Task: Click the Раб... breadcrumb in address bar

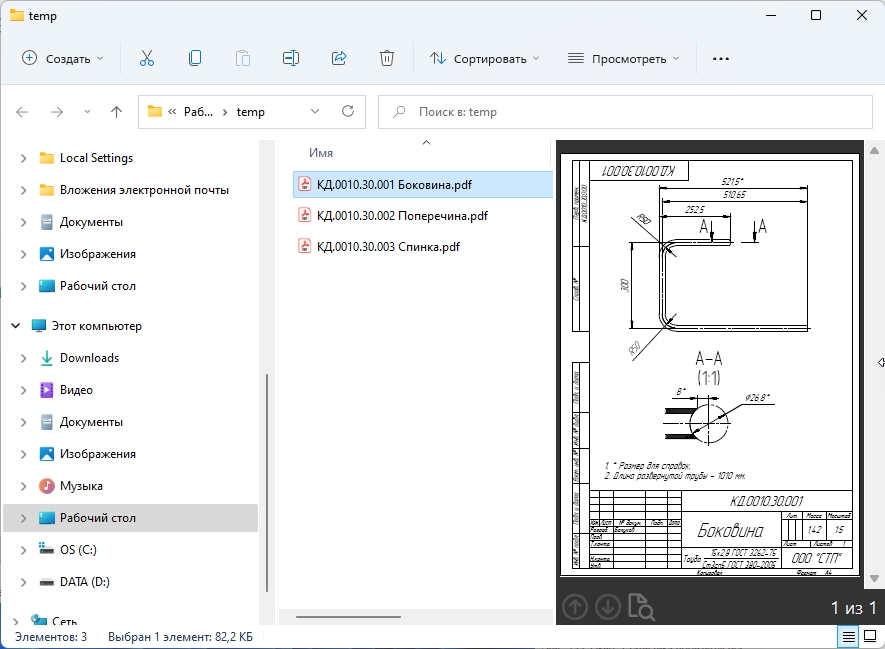Action: (x=198, y=112)
